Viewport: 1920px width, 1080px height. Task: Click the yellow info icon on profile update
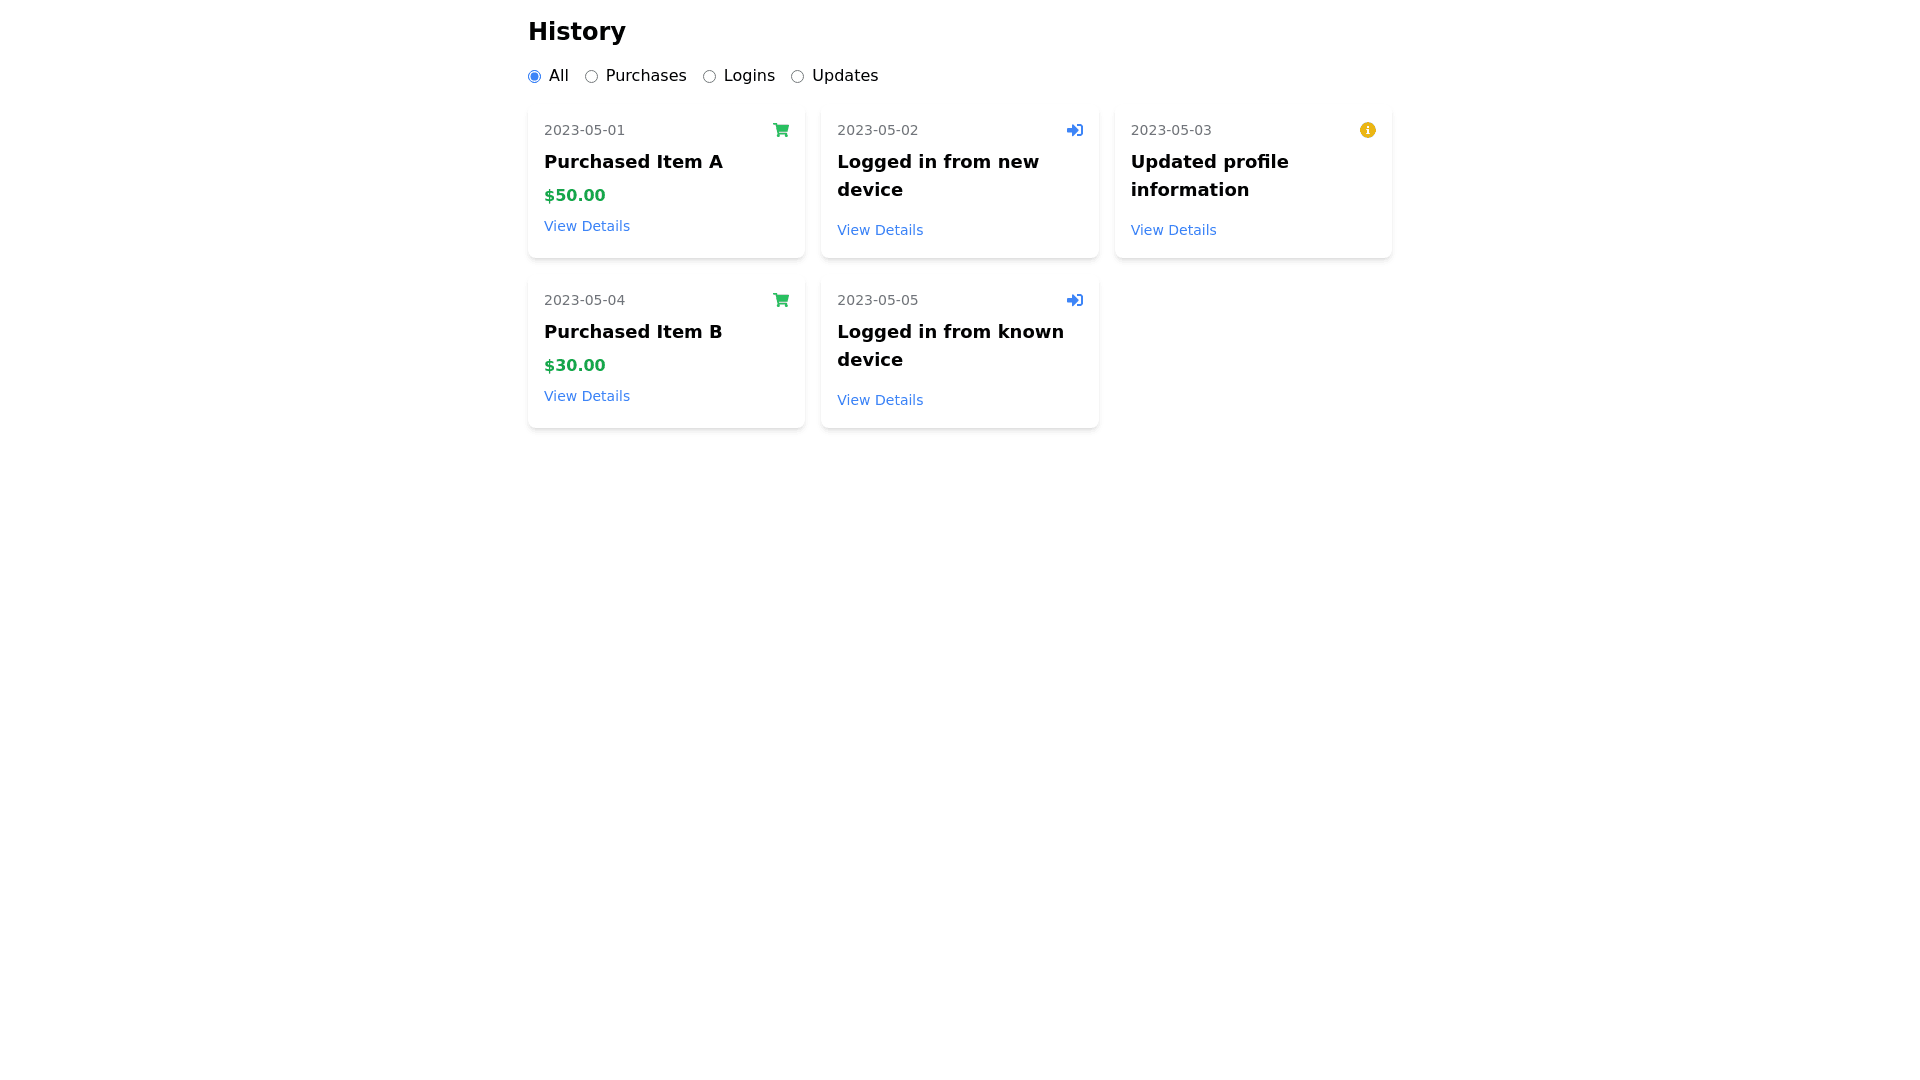[1367, 130]
